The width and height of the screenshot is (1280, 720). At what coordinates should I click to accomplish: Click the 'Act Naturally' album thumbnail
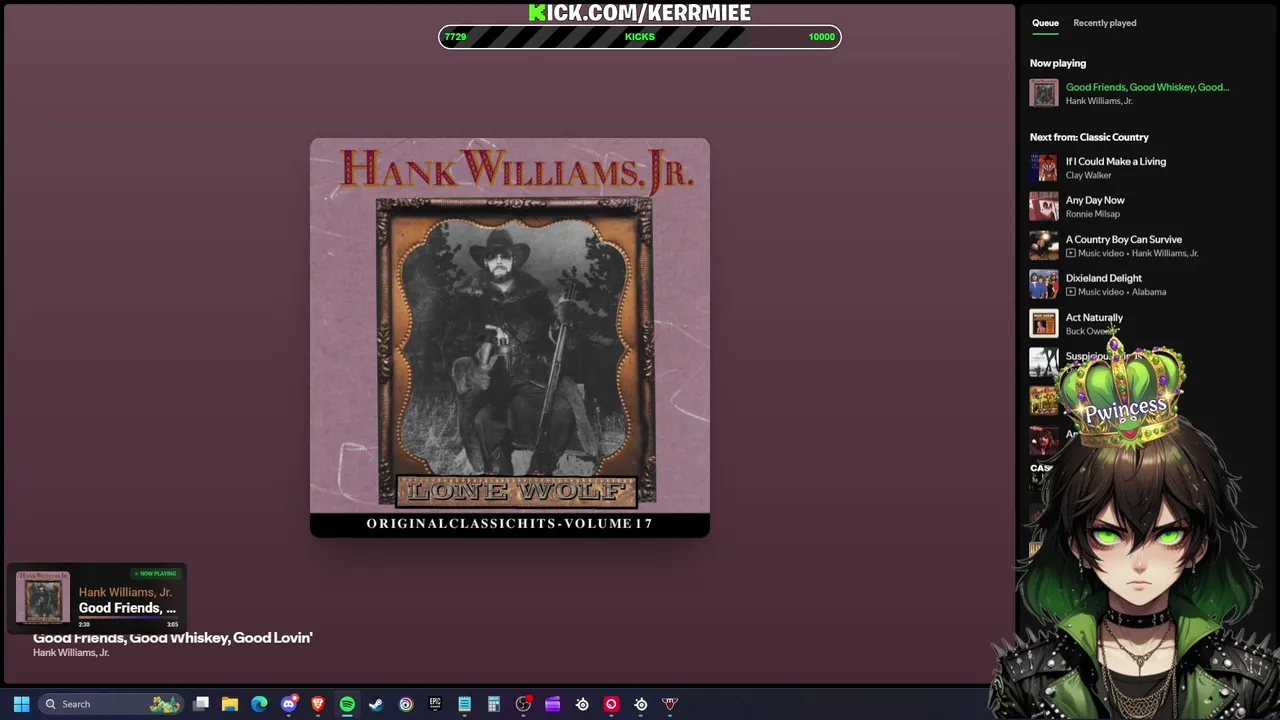[1044, 323]
